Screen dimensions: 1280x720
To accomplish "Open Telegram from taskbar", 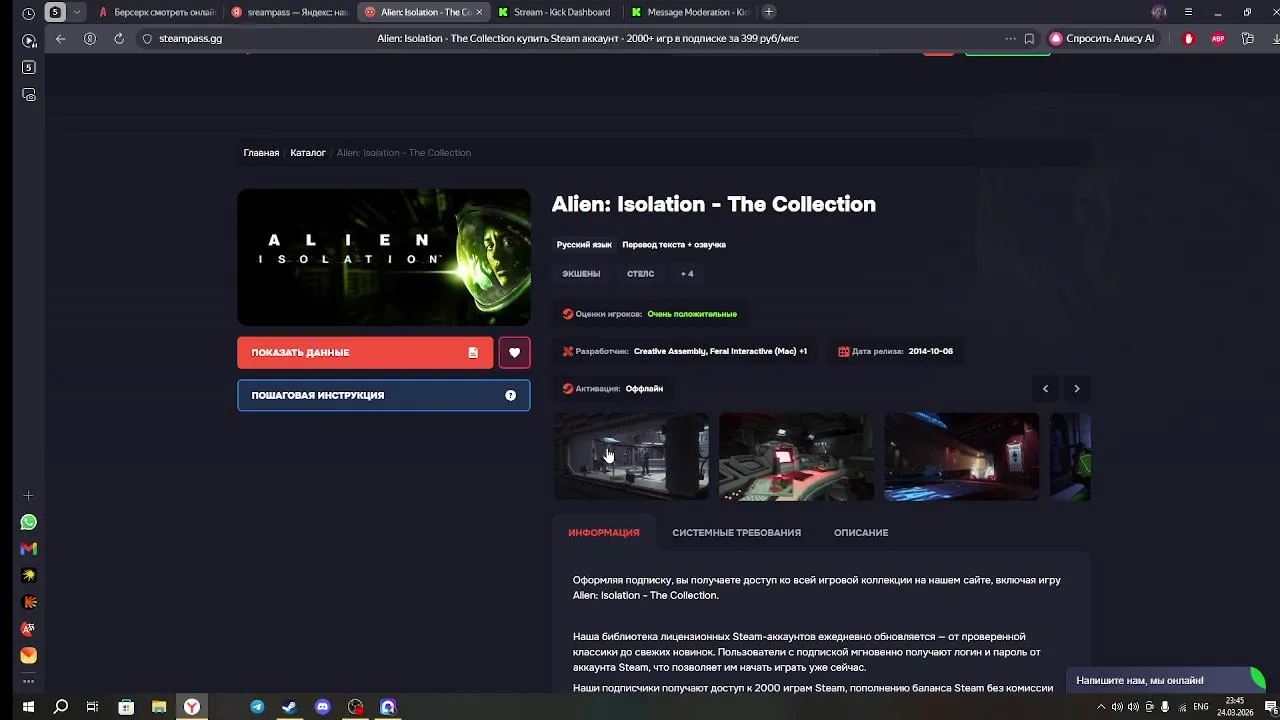I will coord(257,707).
